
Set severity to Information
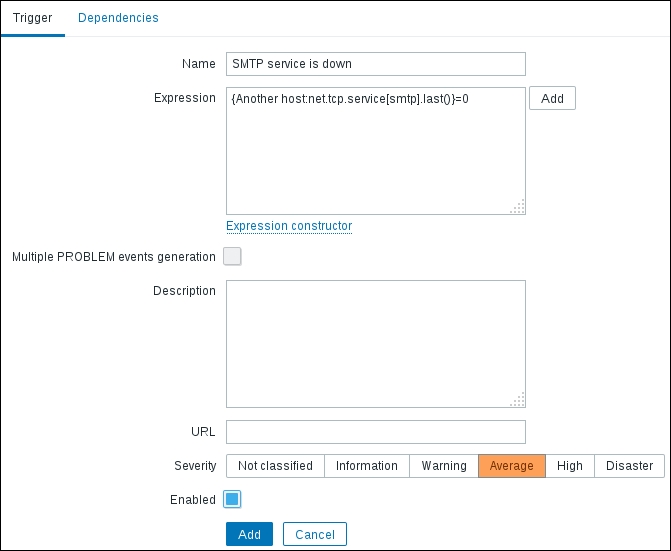pyautogui.click(x=366, y=466)
